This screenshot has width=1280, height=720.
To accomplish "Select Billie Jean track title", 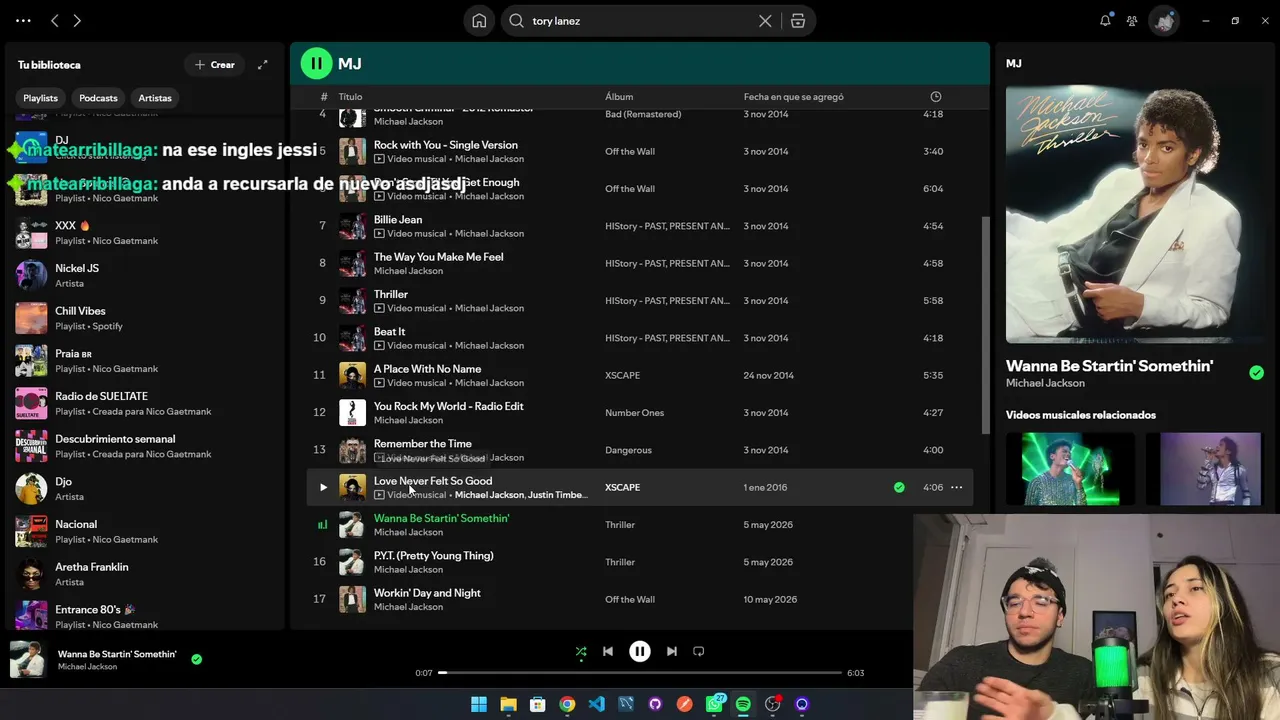I will click(398, 220).
